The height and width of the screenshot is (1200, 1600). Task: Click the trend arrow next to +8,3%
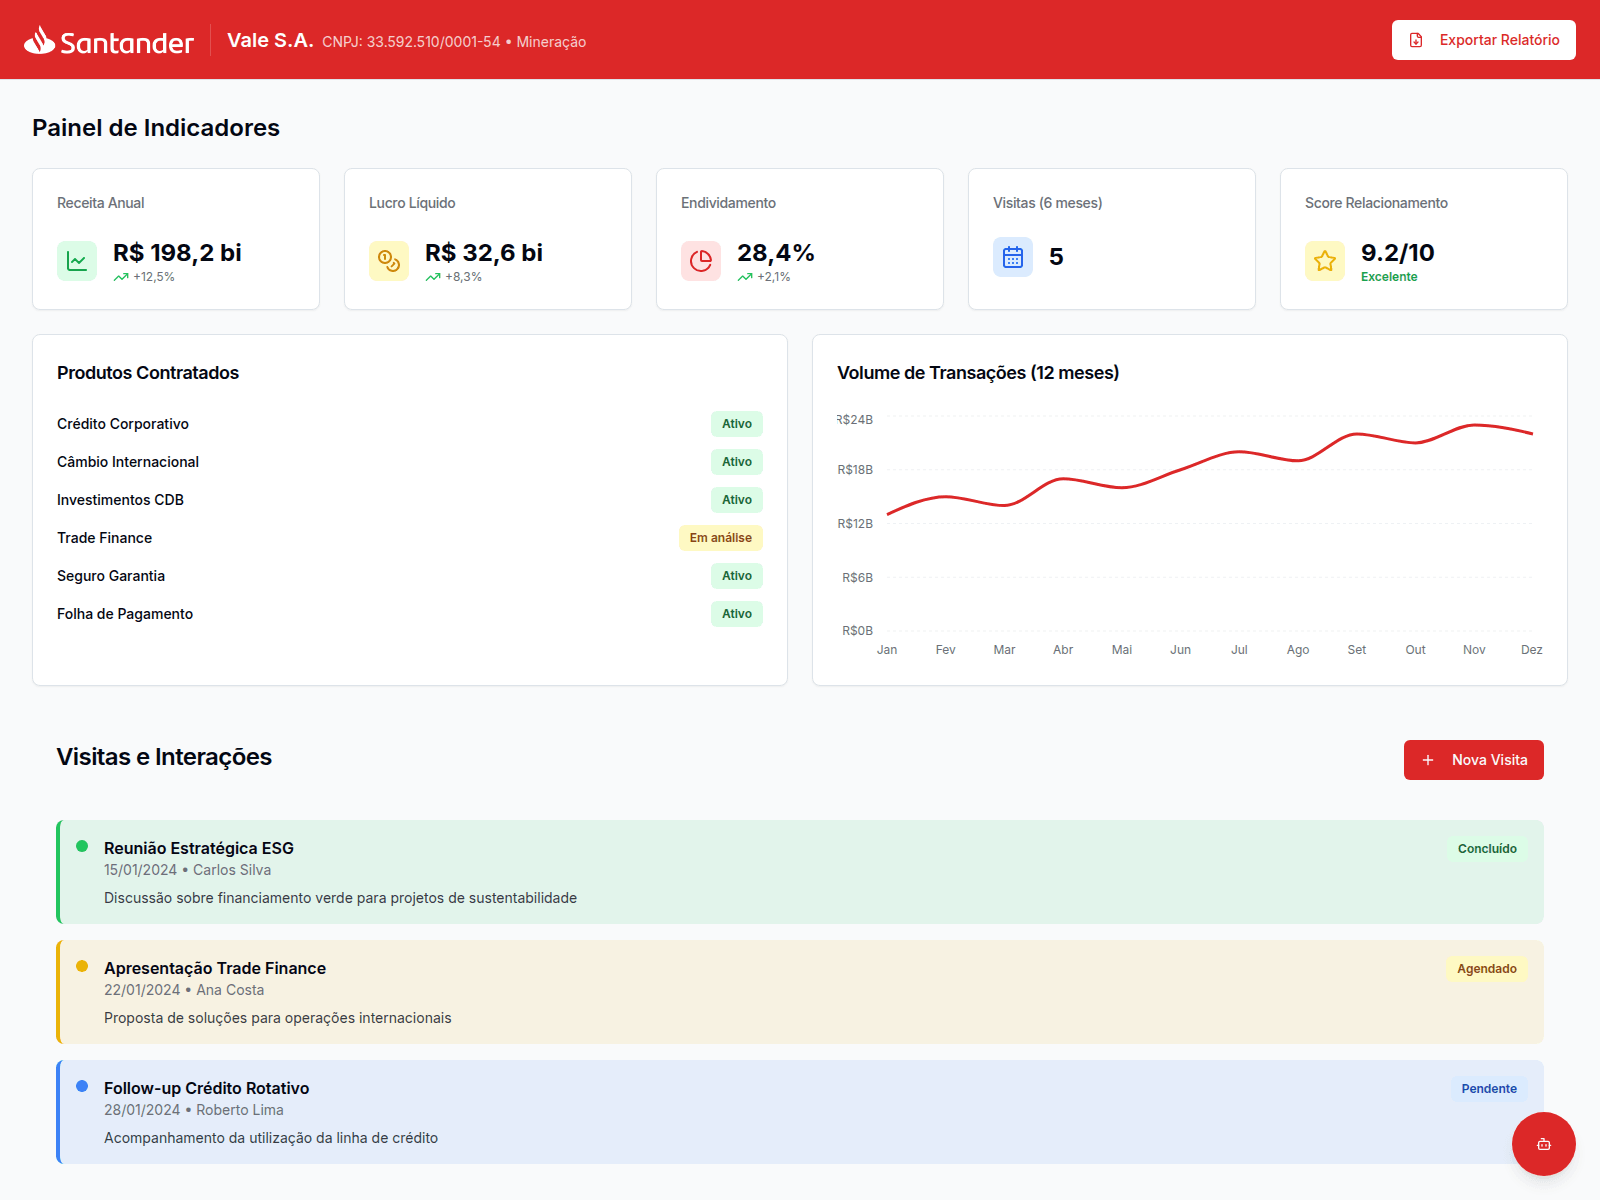click(433, 277)
